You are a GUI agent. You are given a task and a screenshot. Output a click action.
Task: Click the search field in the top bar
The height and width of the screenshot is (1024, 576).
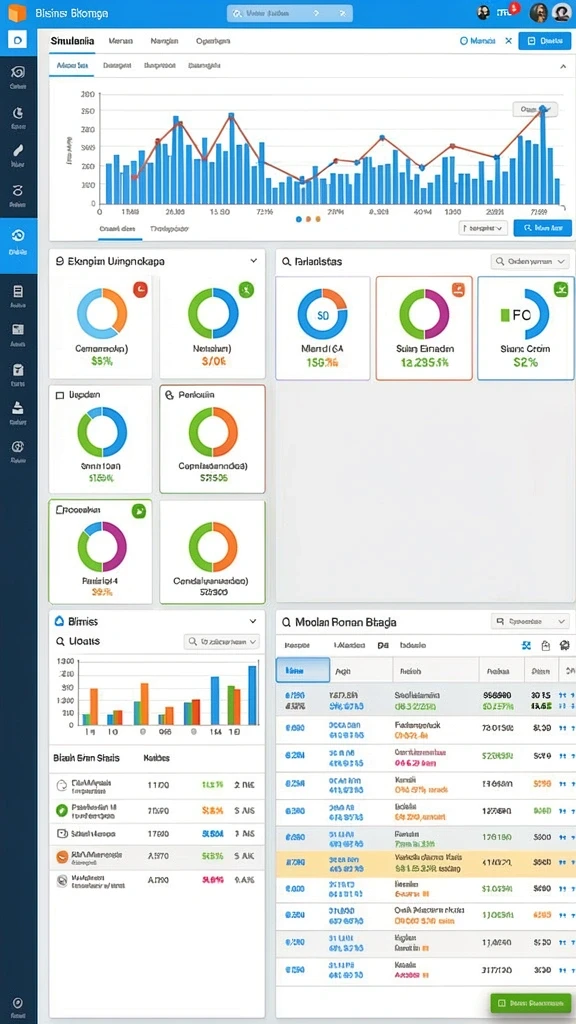289,13
